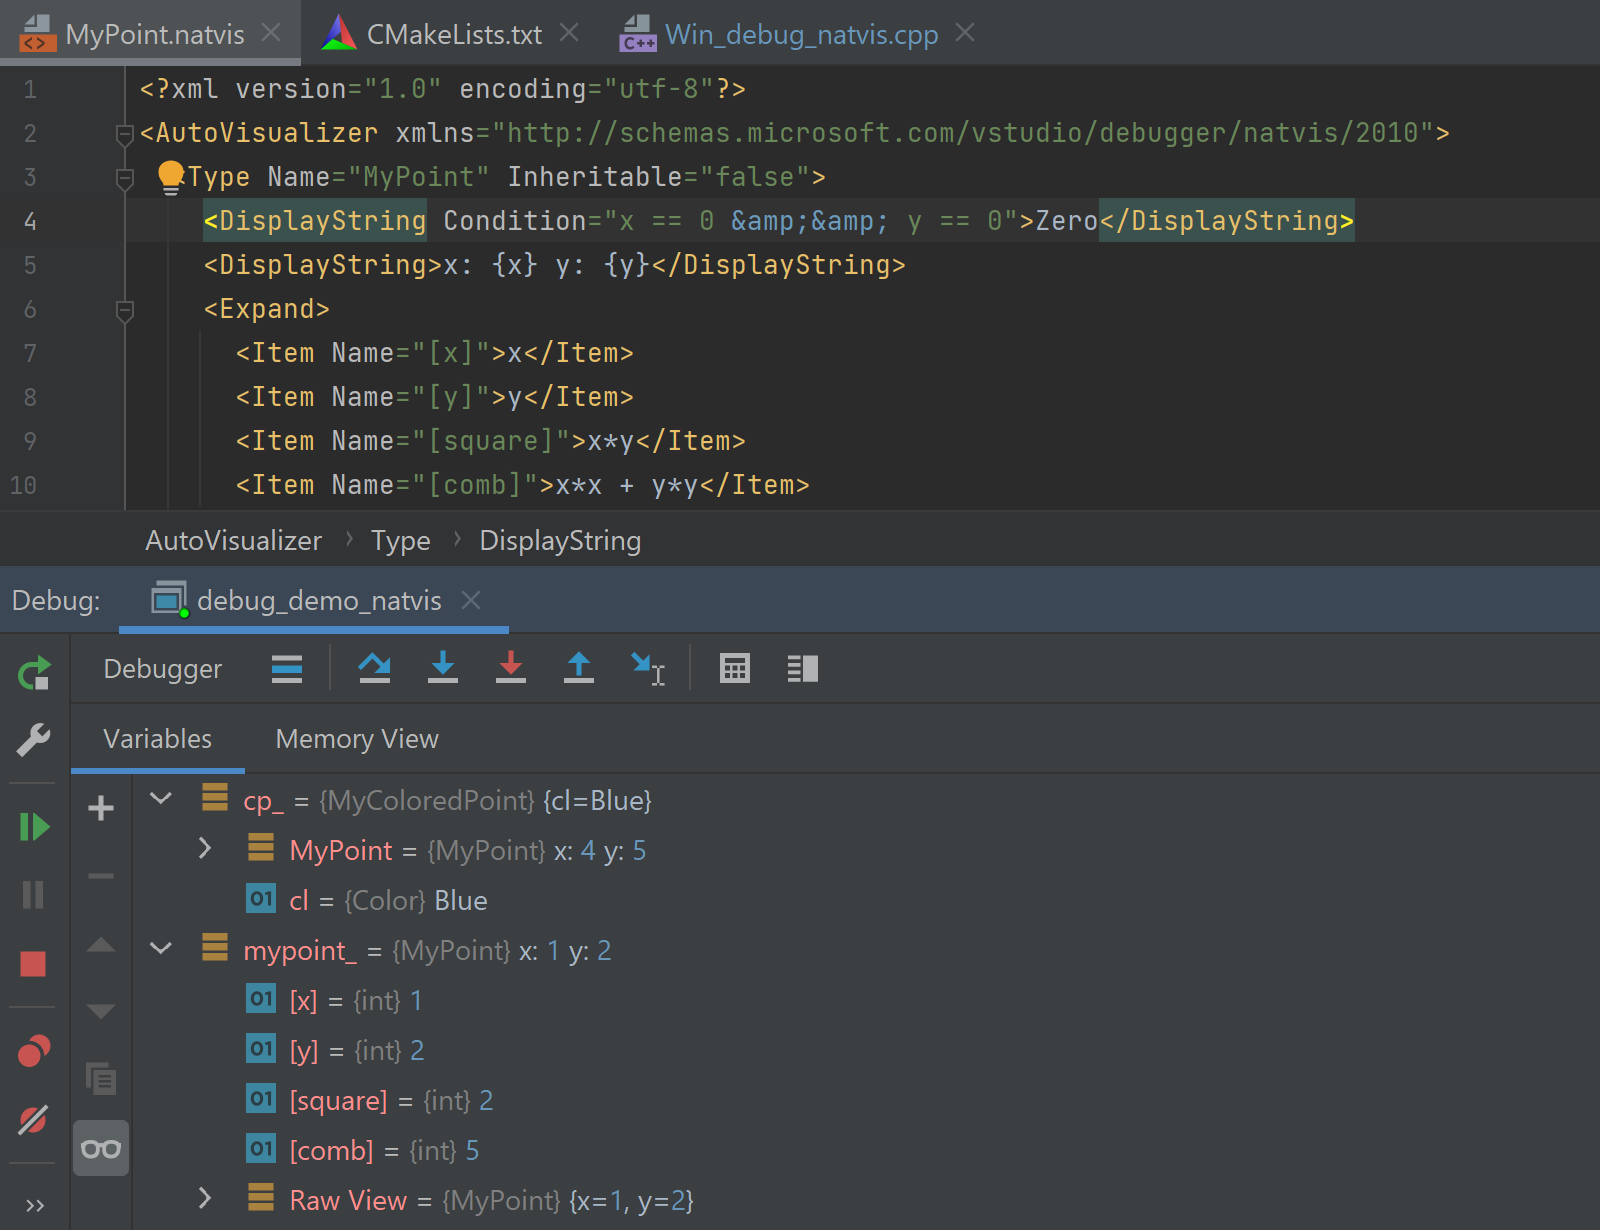
Task: Click the Rerun debug session icon
Action: tap(34, 673)
